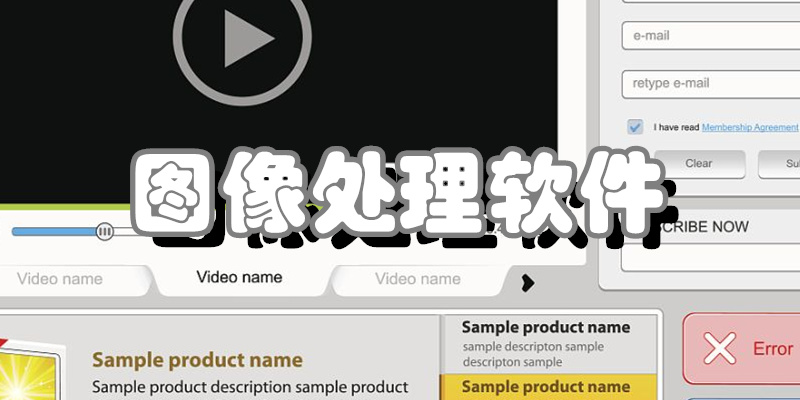Screen dimensions: 800x400
Task: Focus the e-mail input field
Action: pyautogui.click(x=711, y=36)
